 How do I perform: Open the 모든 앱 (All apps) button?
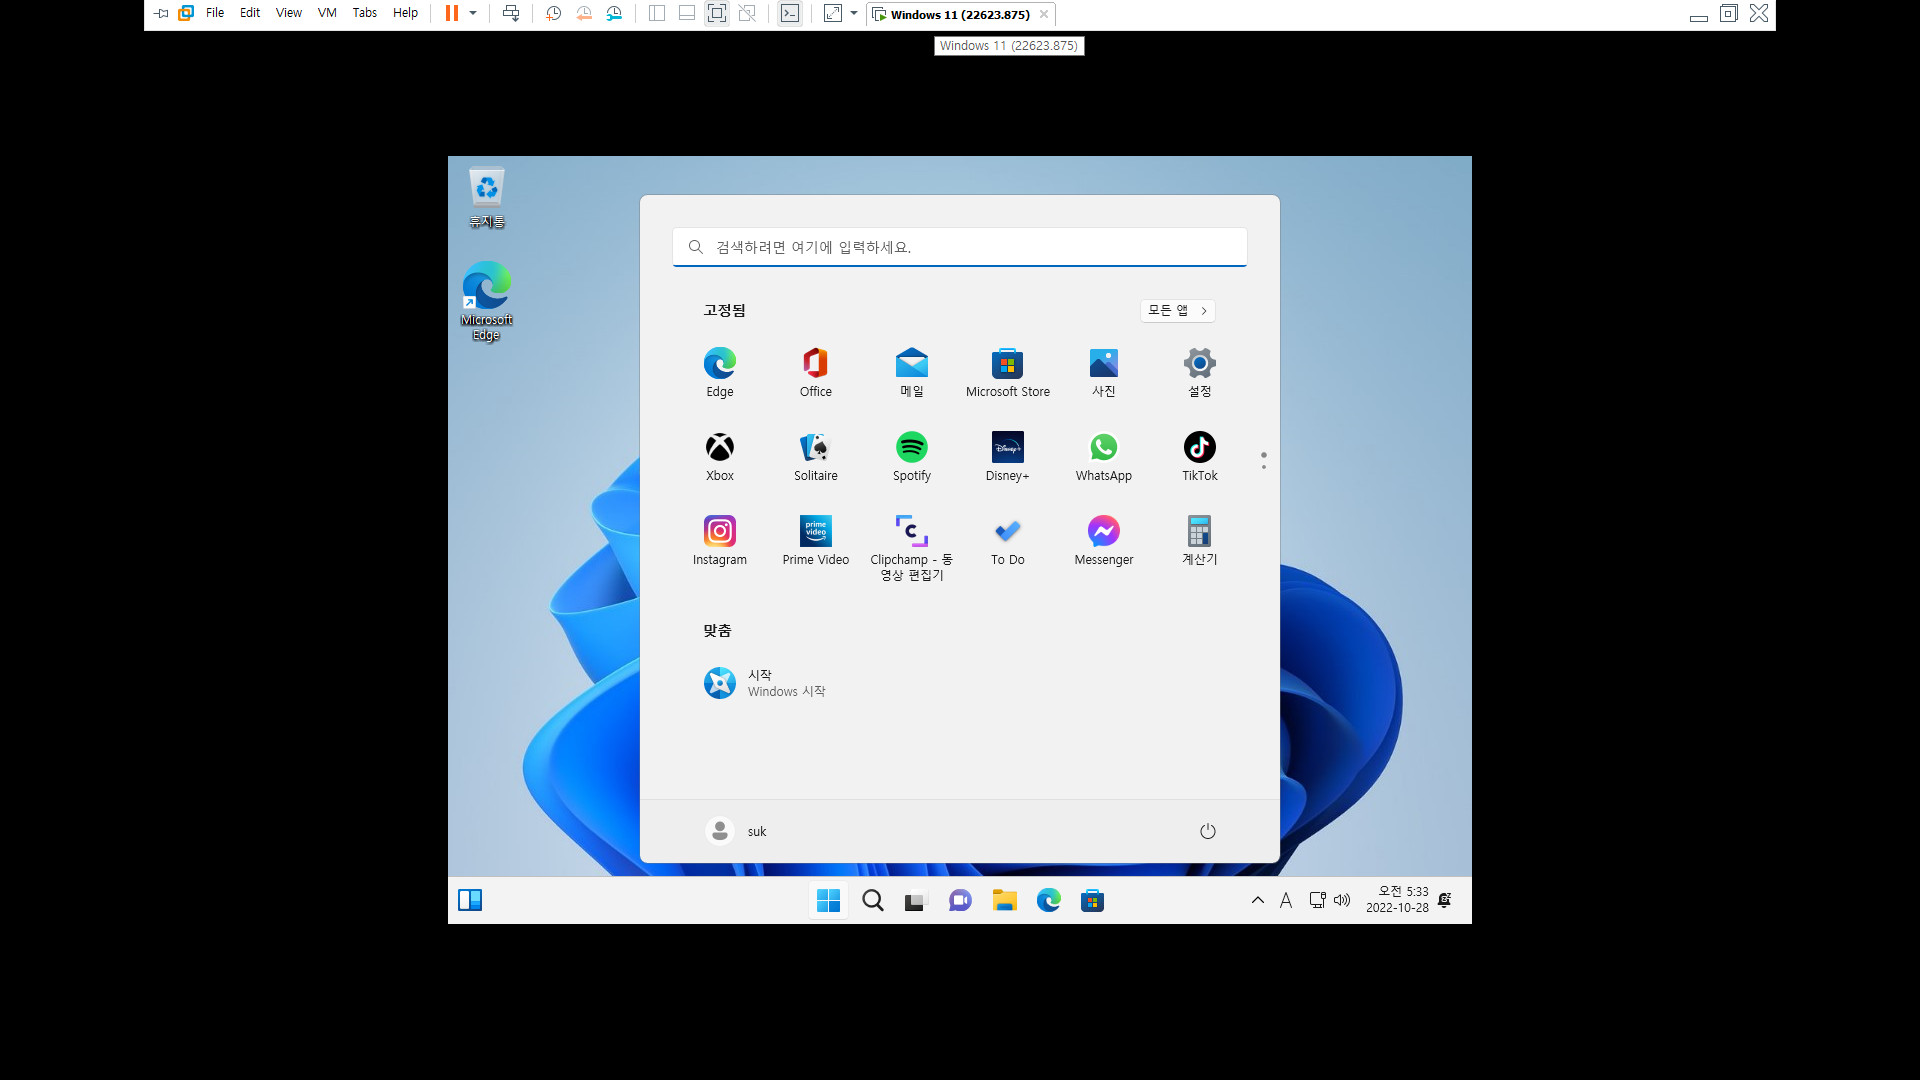coord(1178,311)
